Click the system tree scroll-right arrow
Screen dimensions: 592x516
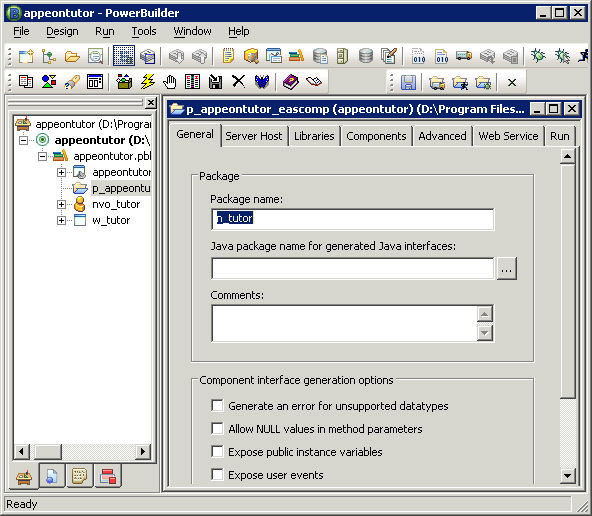[x=143, y=451]
